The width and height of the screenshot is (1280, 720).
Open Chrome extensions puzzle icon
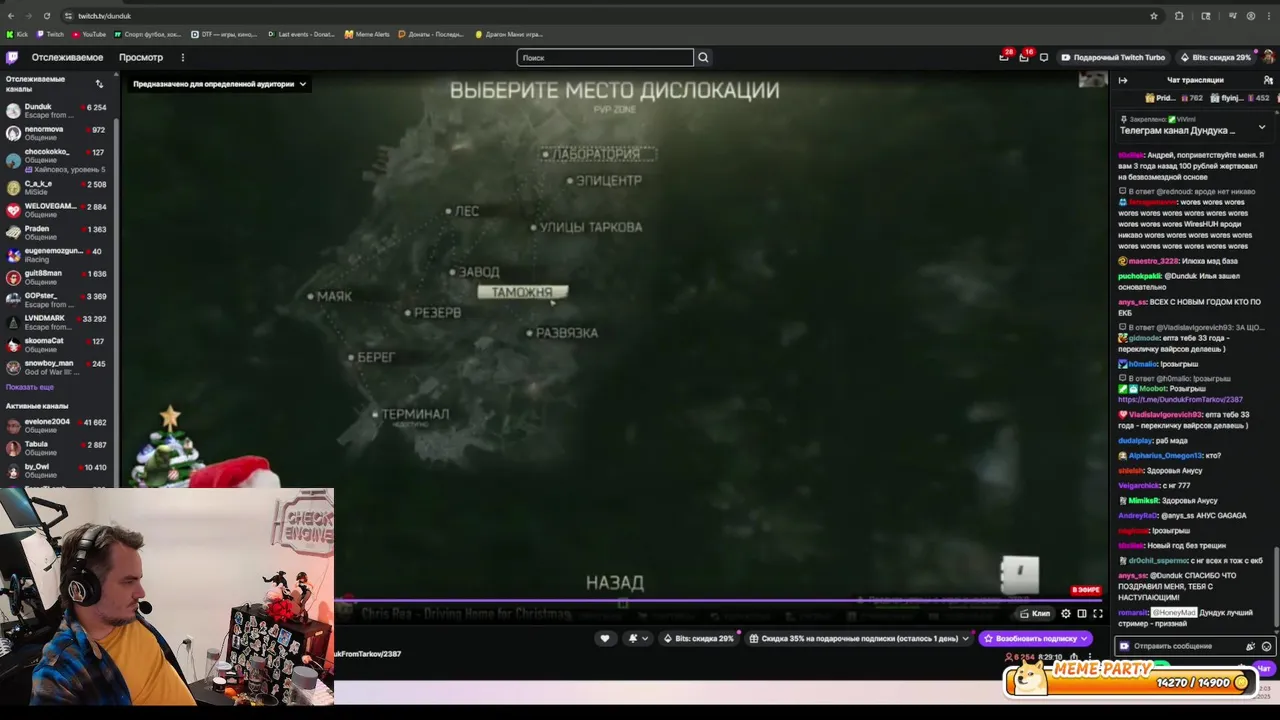(x=1180, y=16)
